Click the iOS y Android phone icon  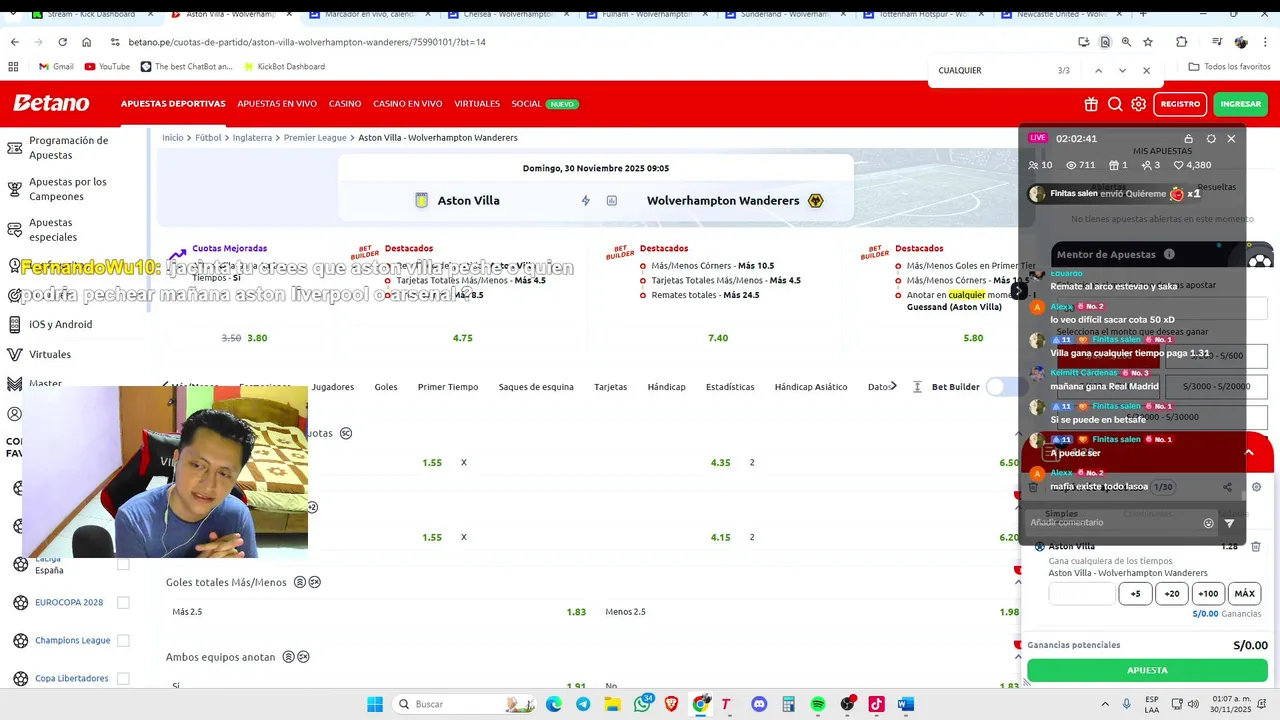14,324
